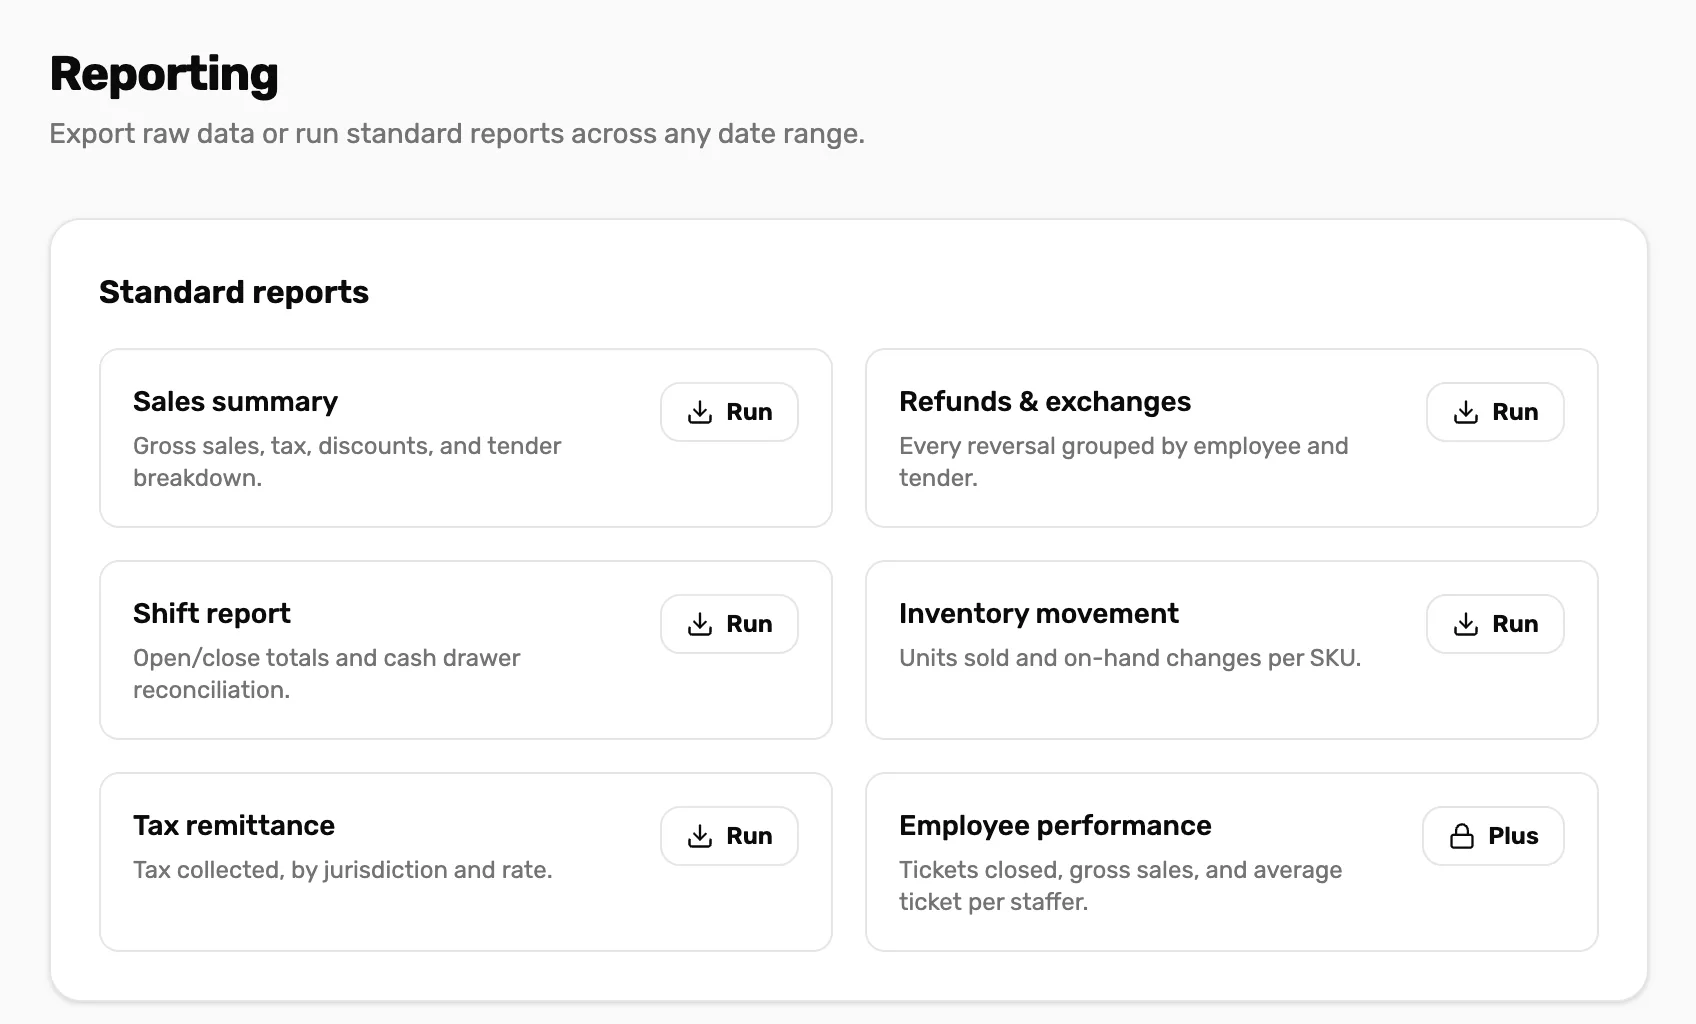Click the "Tax remittance" card title

[234, 825]
